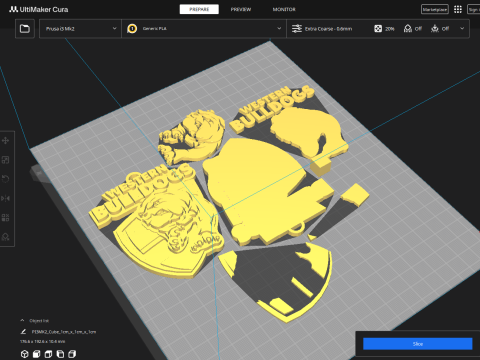Open the Prusa i3 Mk2 printer dropdown
This screenshot has height=360, width=480.
point(80,29)
